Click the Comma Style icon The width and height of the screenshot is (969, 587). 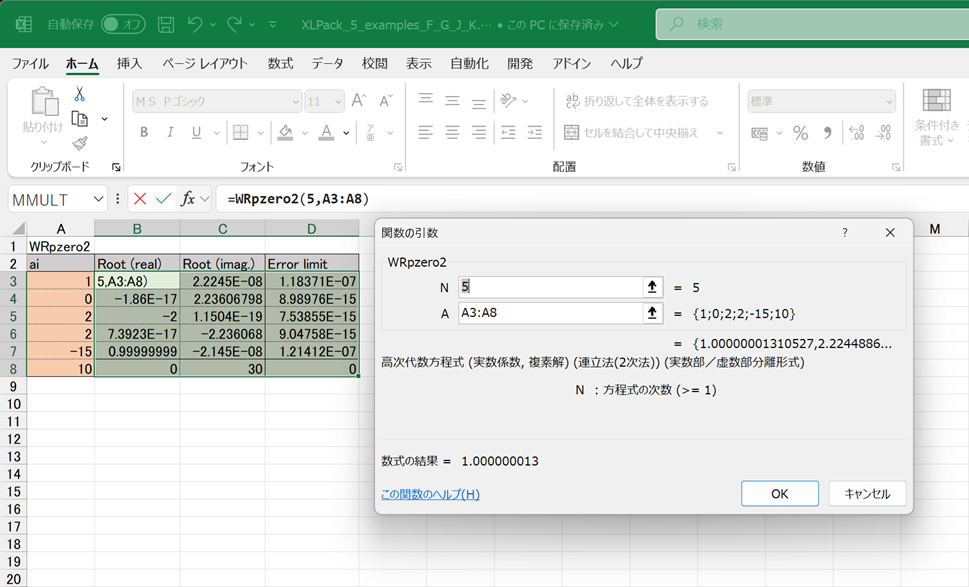(x=827, y=133)
